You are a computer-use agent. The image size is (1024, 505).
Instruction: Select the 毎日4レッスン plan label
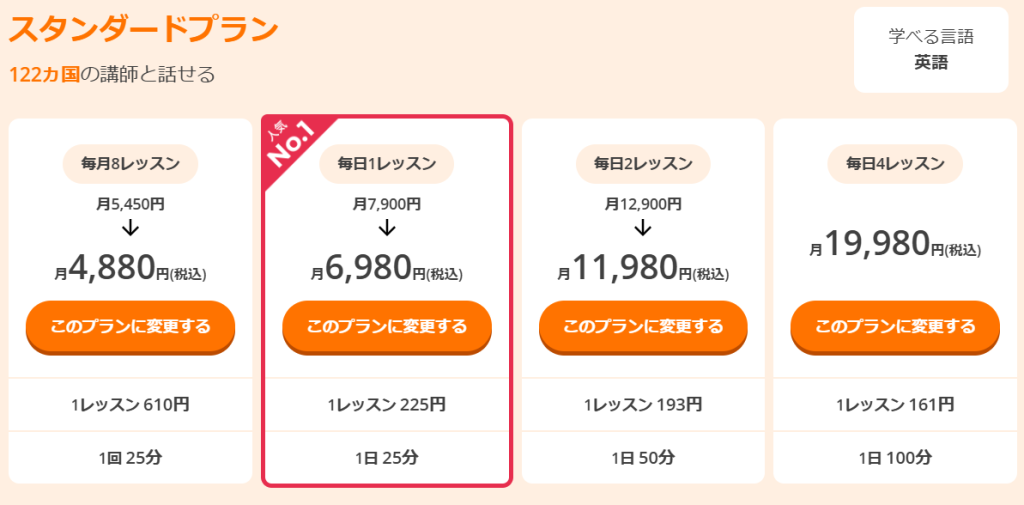coord(895,164)
